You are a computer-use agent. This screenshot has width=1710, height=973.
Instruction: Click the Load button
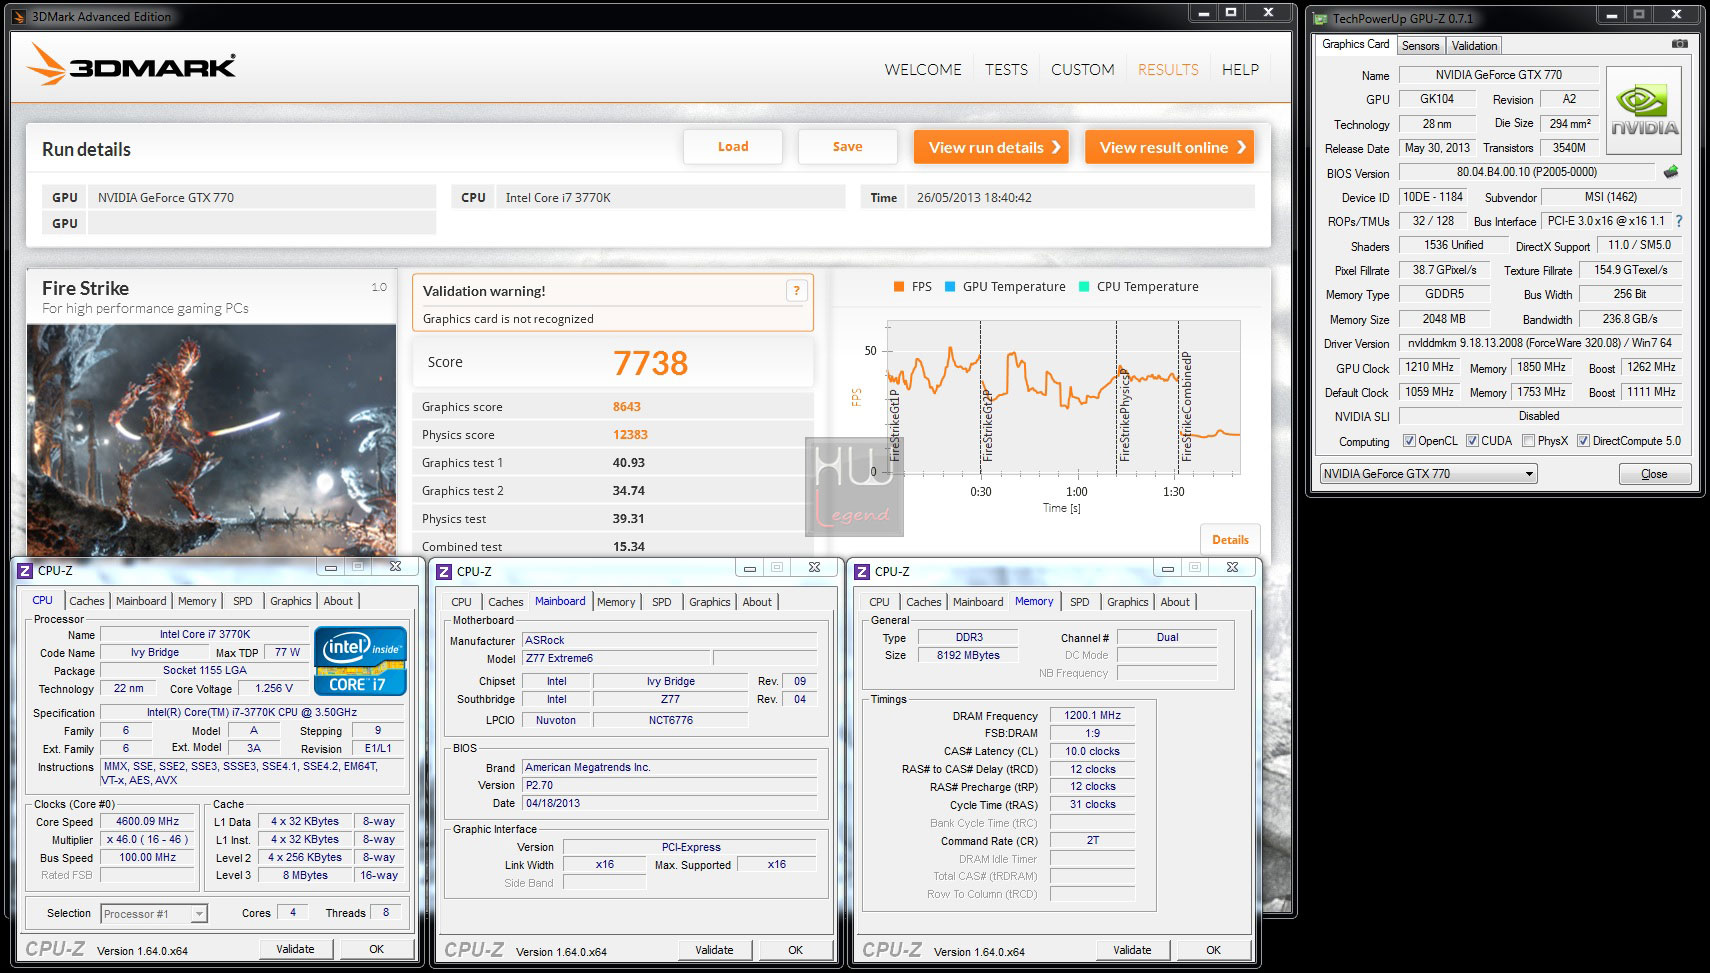coord(733,147)
